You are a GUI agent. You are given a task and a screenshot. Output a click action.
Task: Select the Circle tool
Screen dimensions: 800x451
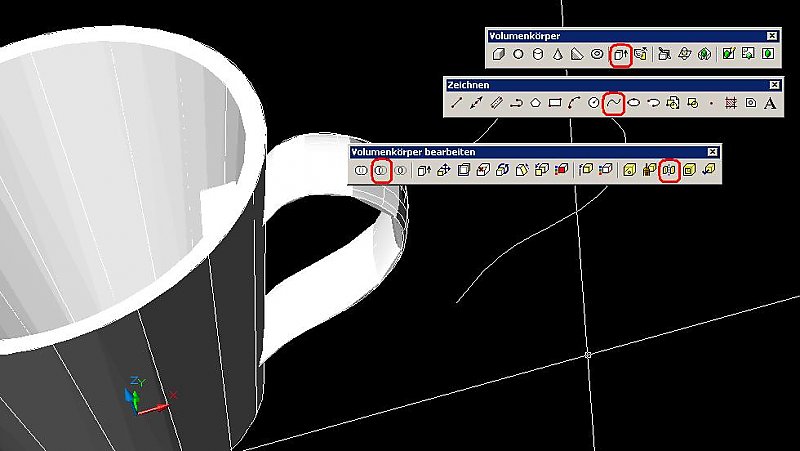pos(594,103)
